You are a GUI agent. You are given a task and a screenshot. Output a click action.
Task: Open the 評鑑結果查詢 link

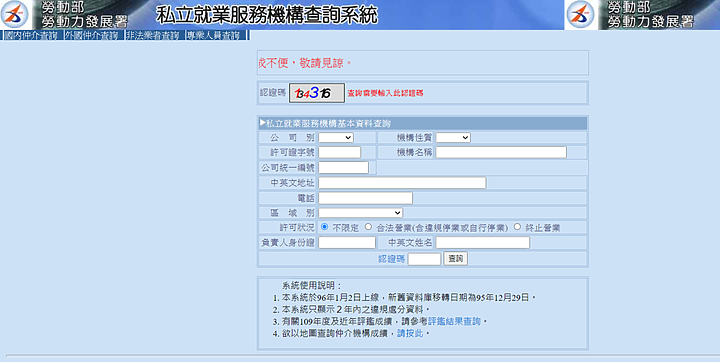(x=454, y=321)
